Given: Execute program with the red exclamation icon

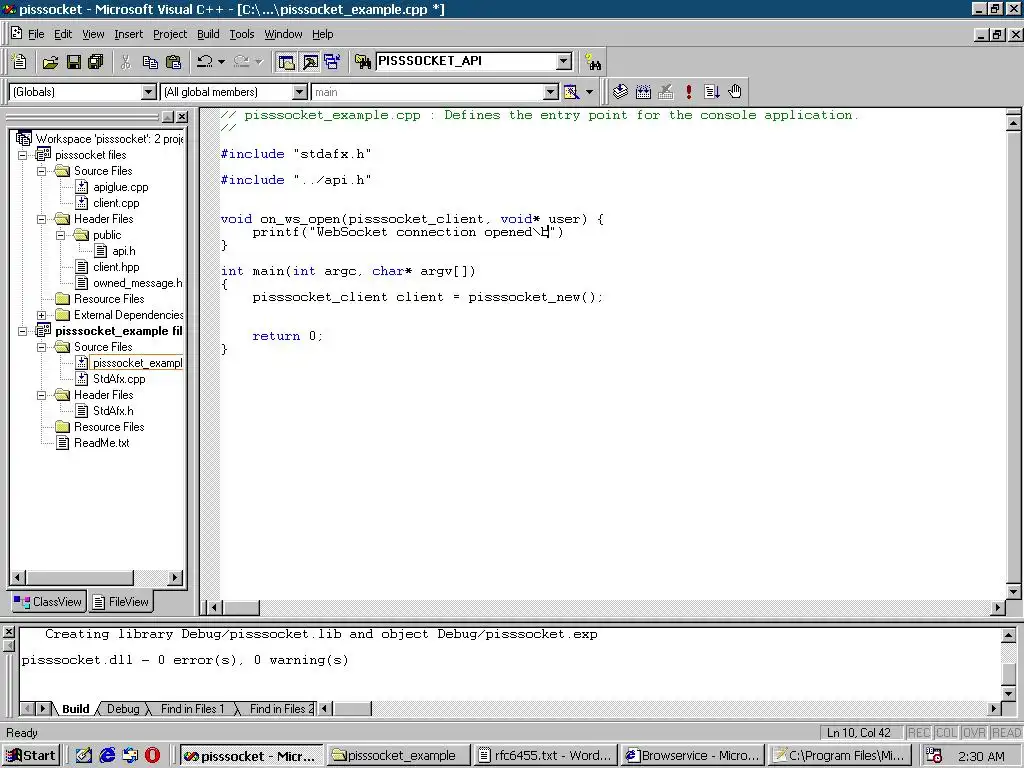Looking at the screenshot, I should pos(689,92).
